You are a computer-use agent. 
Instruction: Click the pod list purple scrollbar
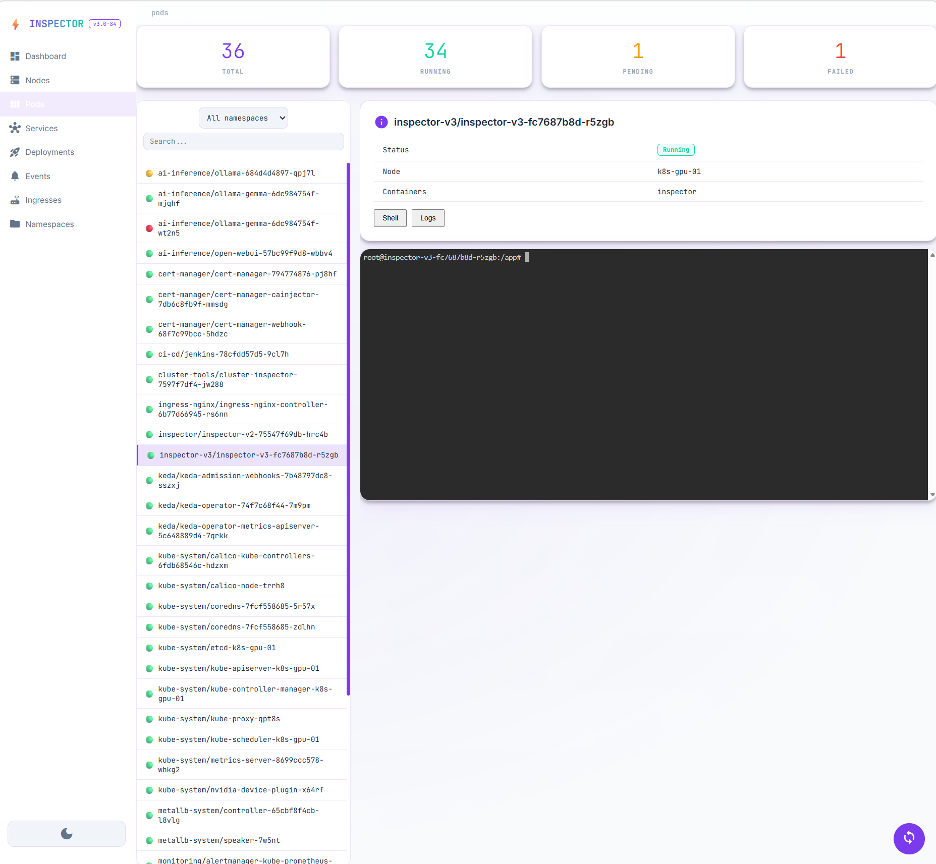[x=348, y=429]
